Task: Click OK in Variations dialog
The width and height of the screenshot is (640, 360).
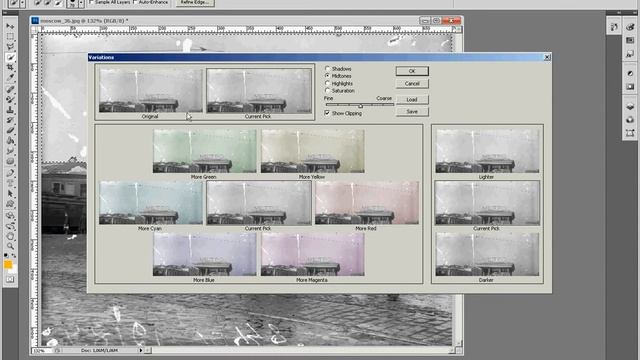Action: coord(412,71)
